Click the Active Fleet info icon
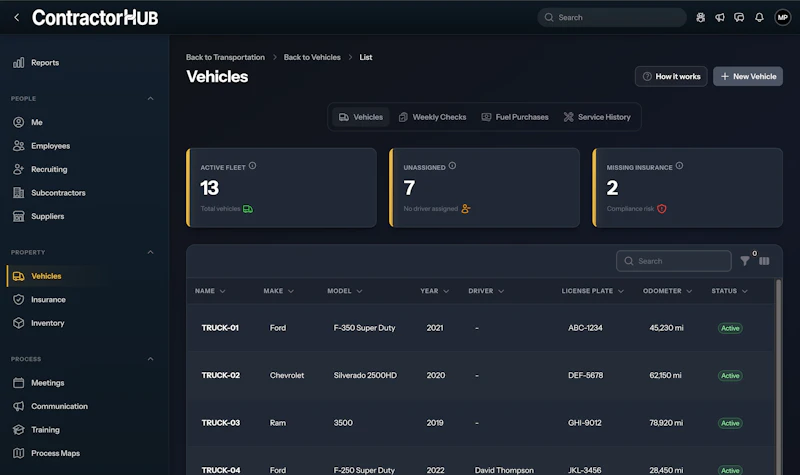Image resolution: width=800 pixels, height=475 pixels. tap(253, 166)
